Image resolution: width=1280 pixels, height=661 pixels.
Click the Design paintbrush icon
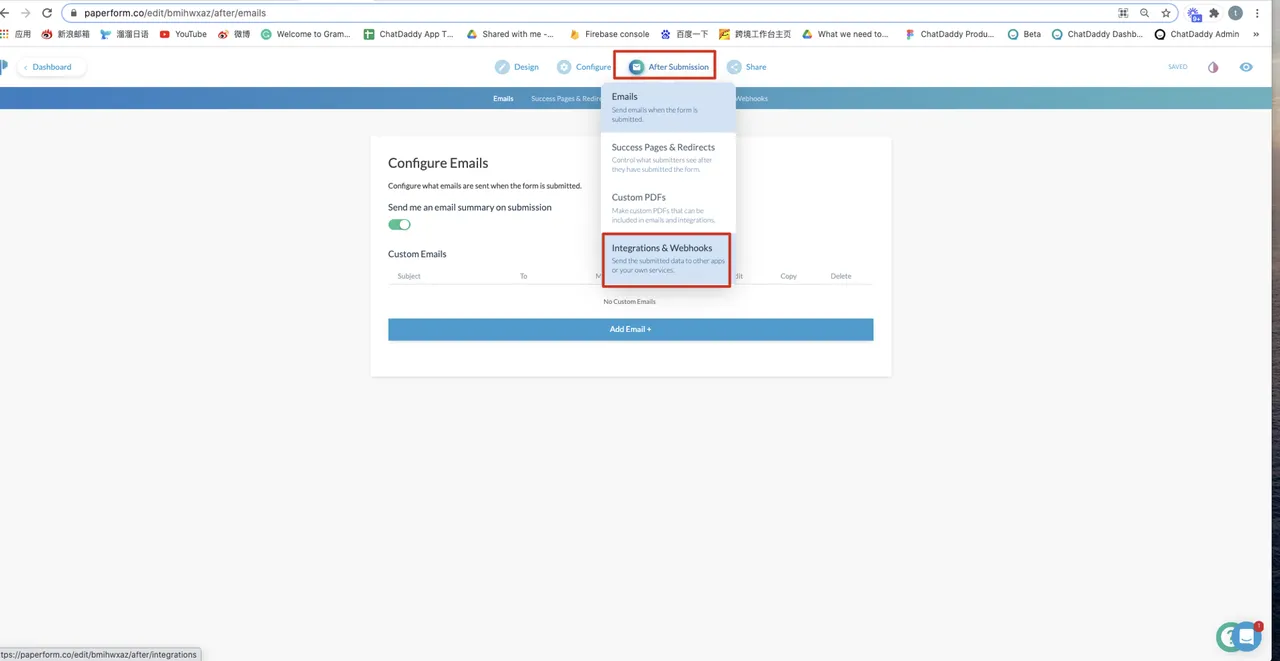[x=502, y=67]
